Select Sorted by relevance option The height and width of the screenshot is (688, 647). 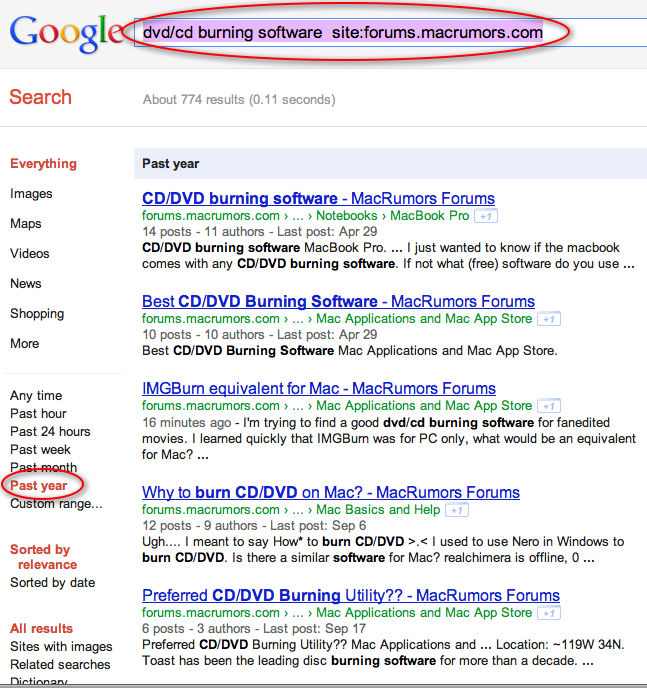(x=43, y=557)
